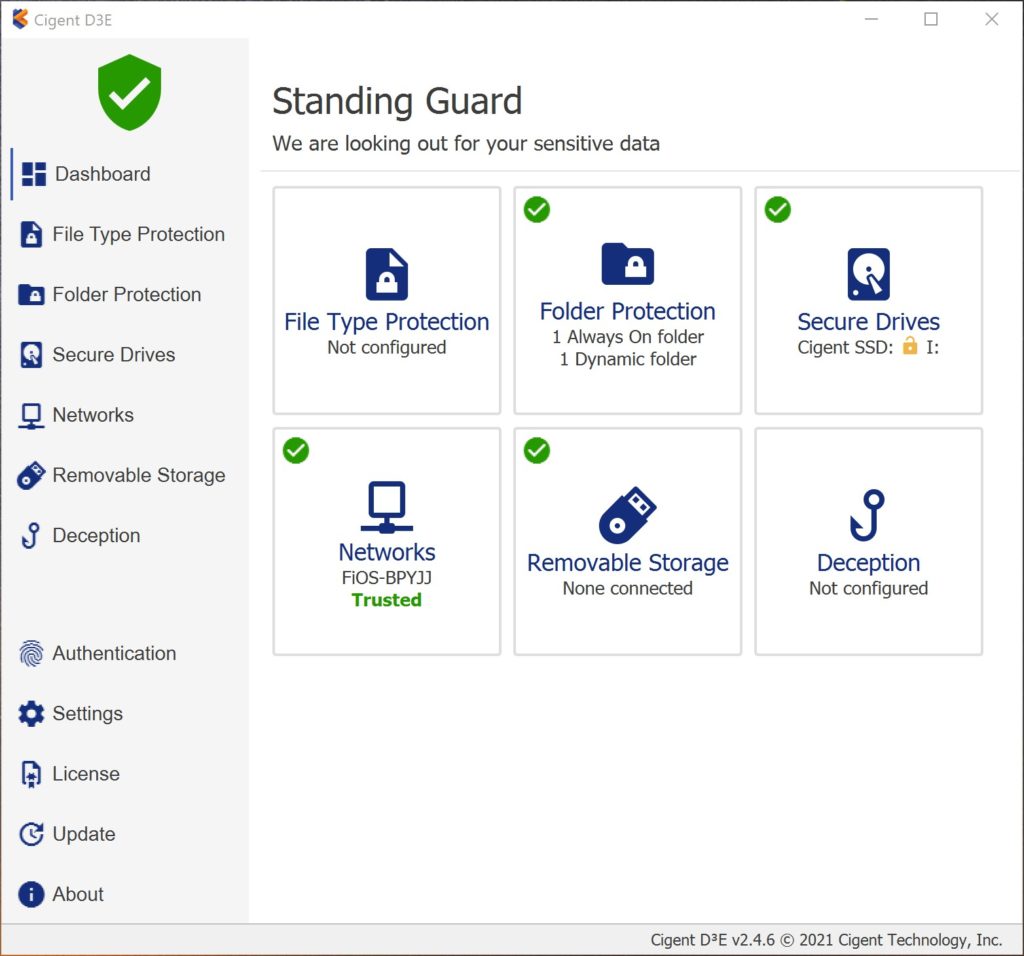Maximize the Cigent D3E window

(931, 20)
